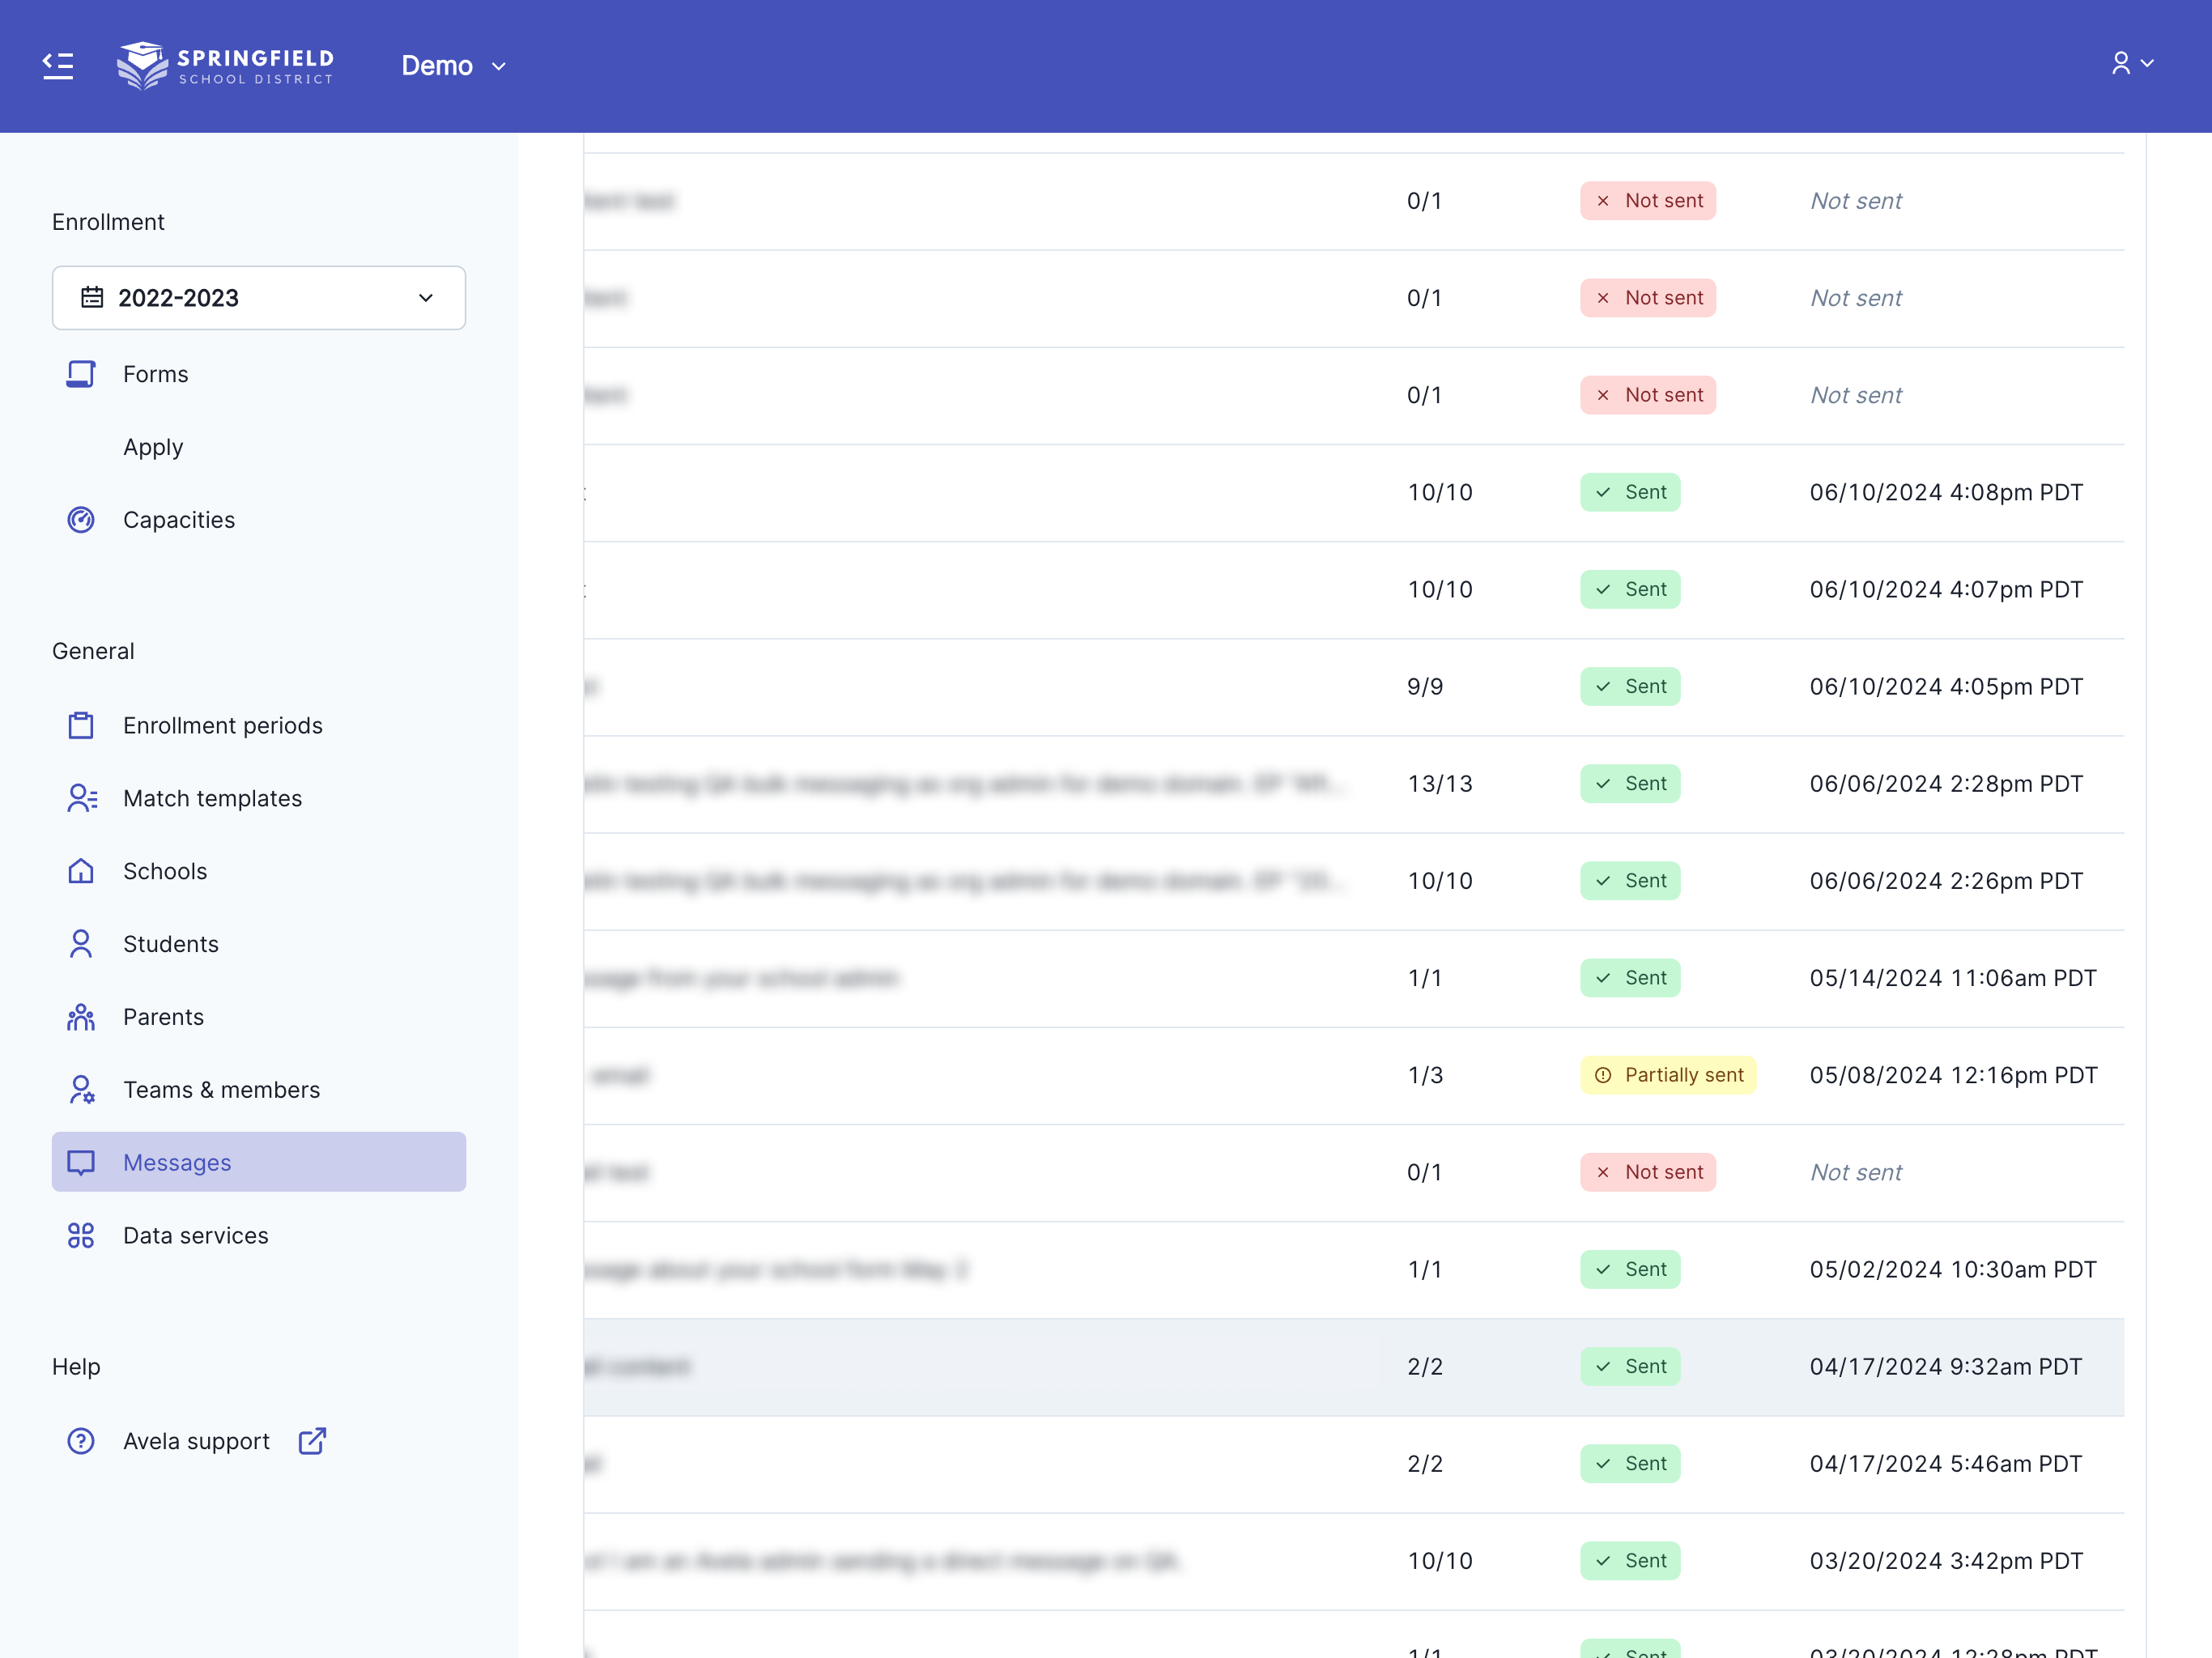Viewport: 2212px width, 1658px height.
Task: Click the Parents group icon
Action: point(81,1017)
